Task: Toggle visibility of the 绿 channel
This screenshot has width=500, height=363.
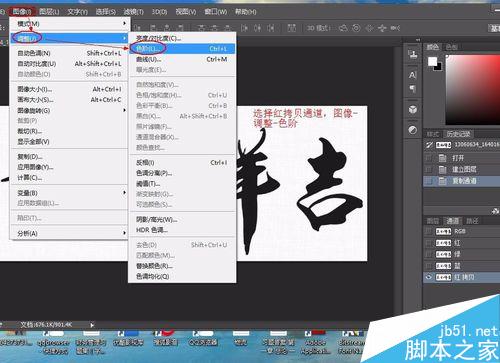Action: 429,254
